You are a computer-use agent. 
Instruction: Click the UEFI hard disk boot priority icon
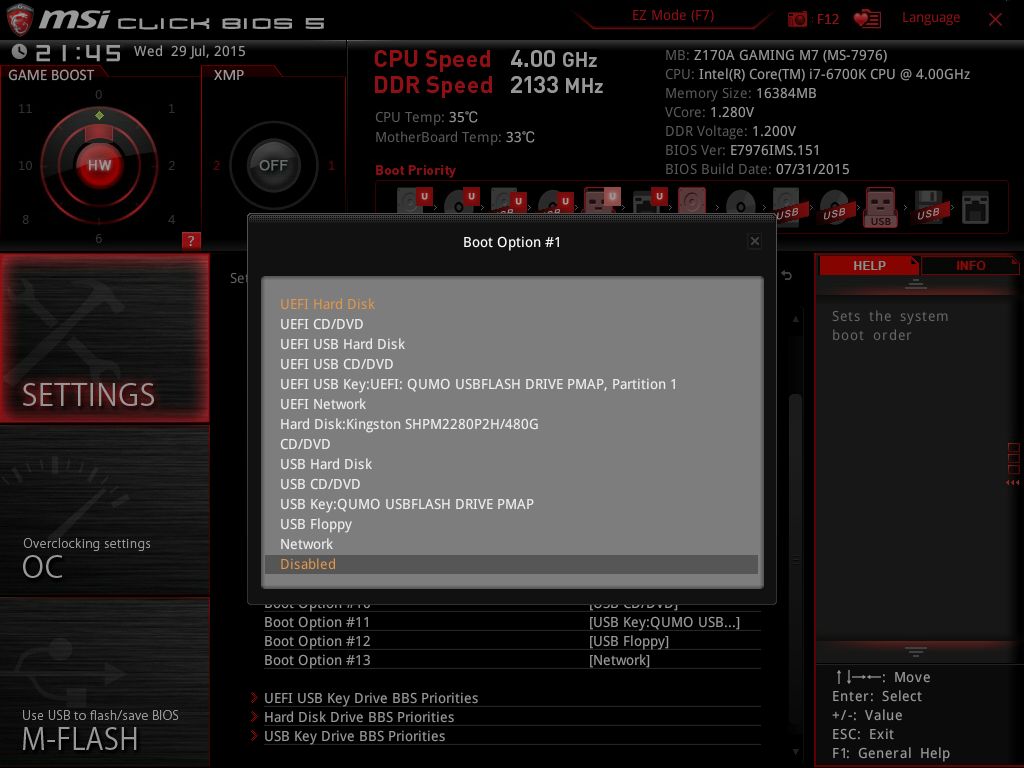[414, 201]
